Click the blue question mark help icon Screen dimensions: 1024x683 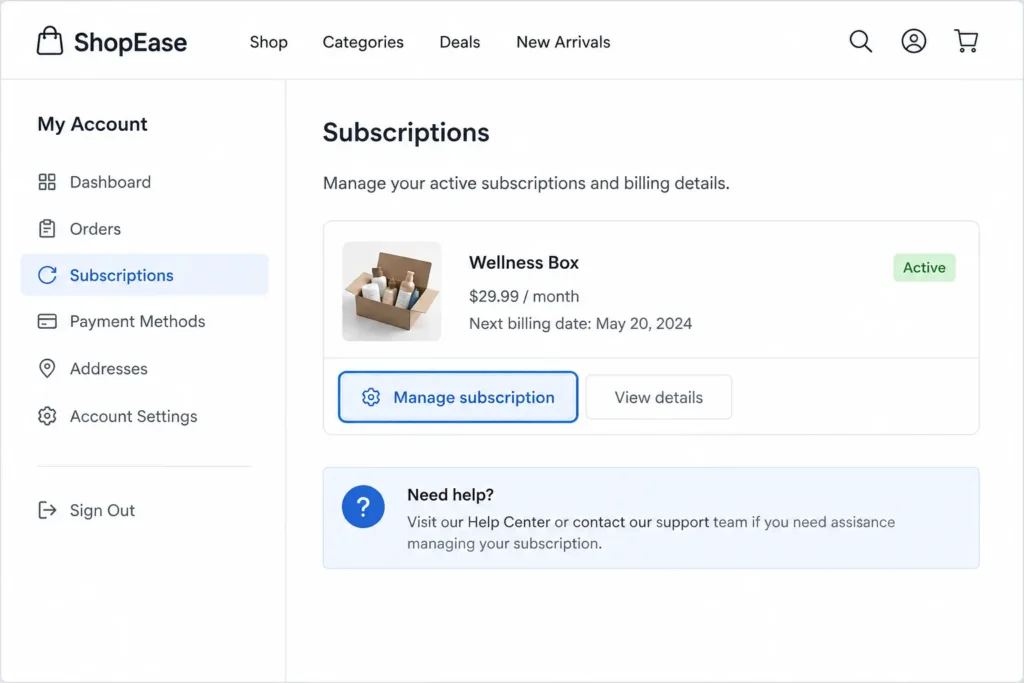(363, 507)
